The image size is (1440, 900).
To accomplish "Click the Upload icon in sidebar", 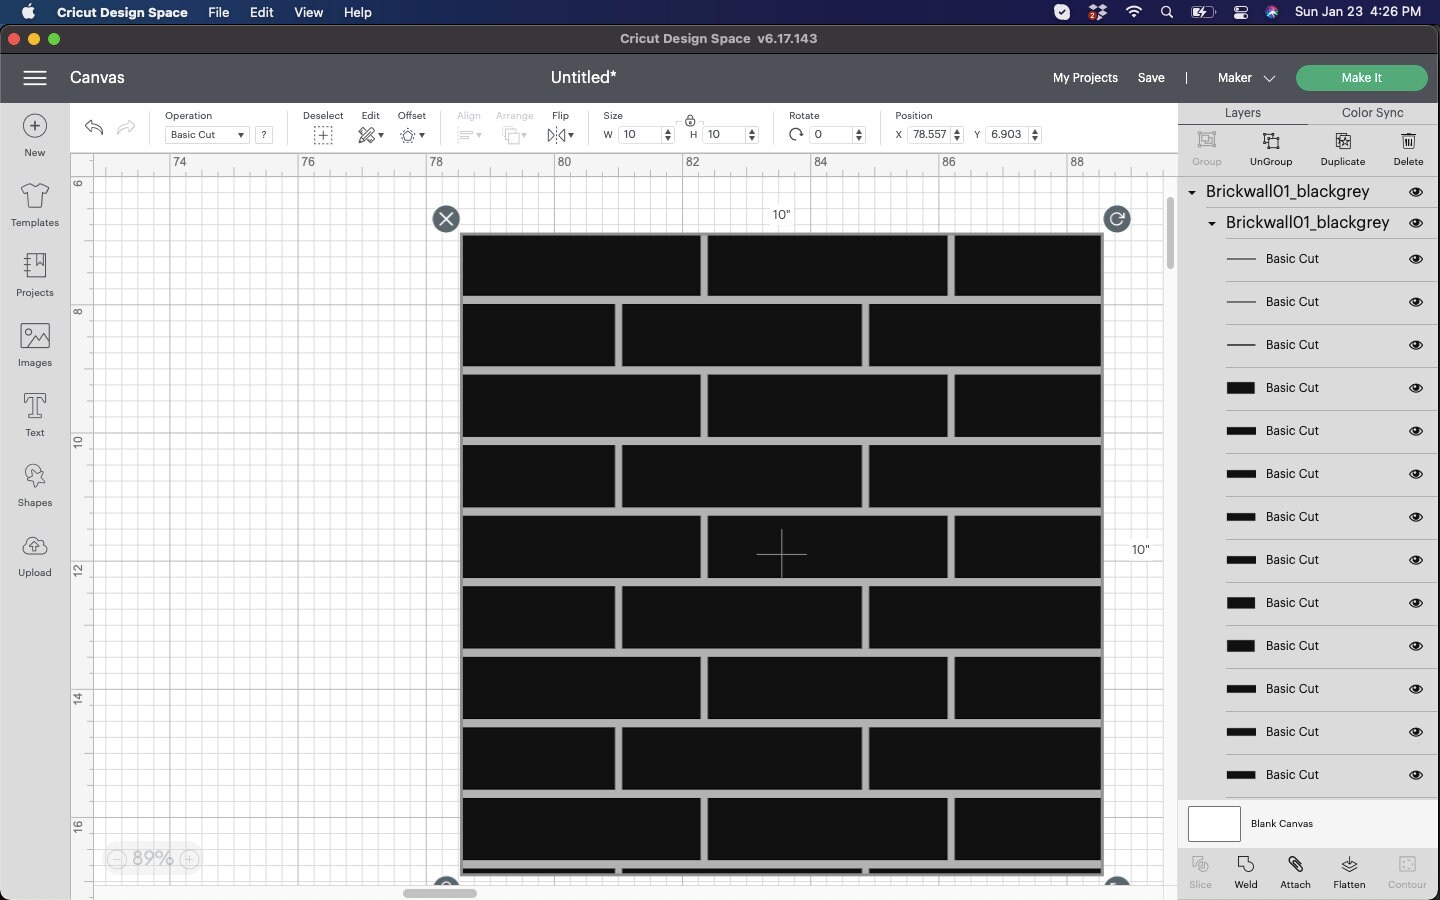I will coord(34,555).
